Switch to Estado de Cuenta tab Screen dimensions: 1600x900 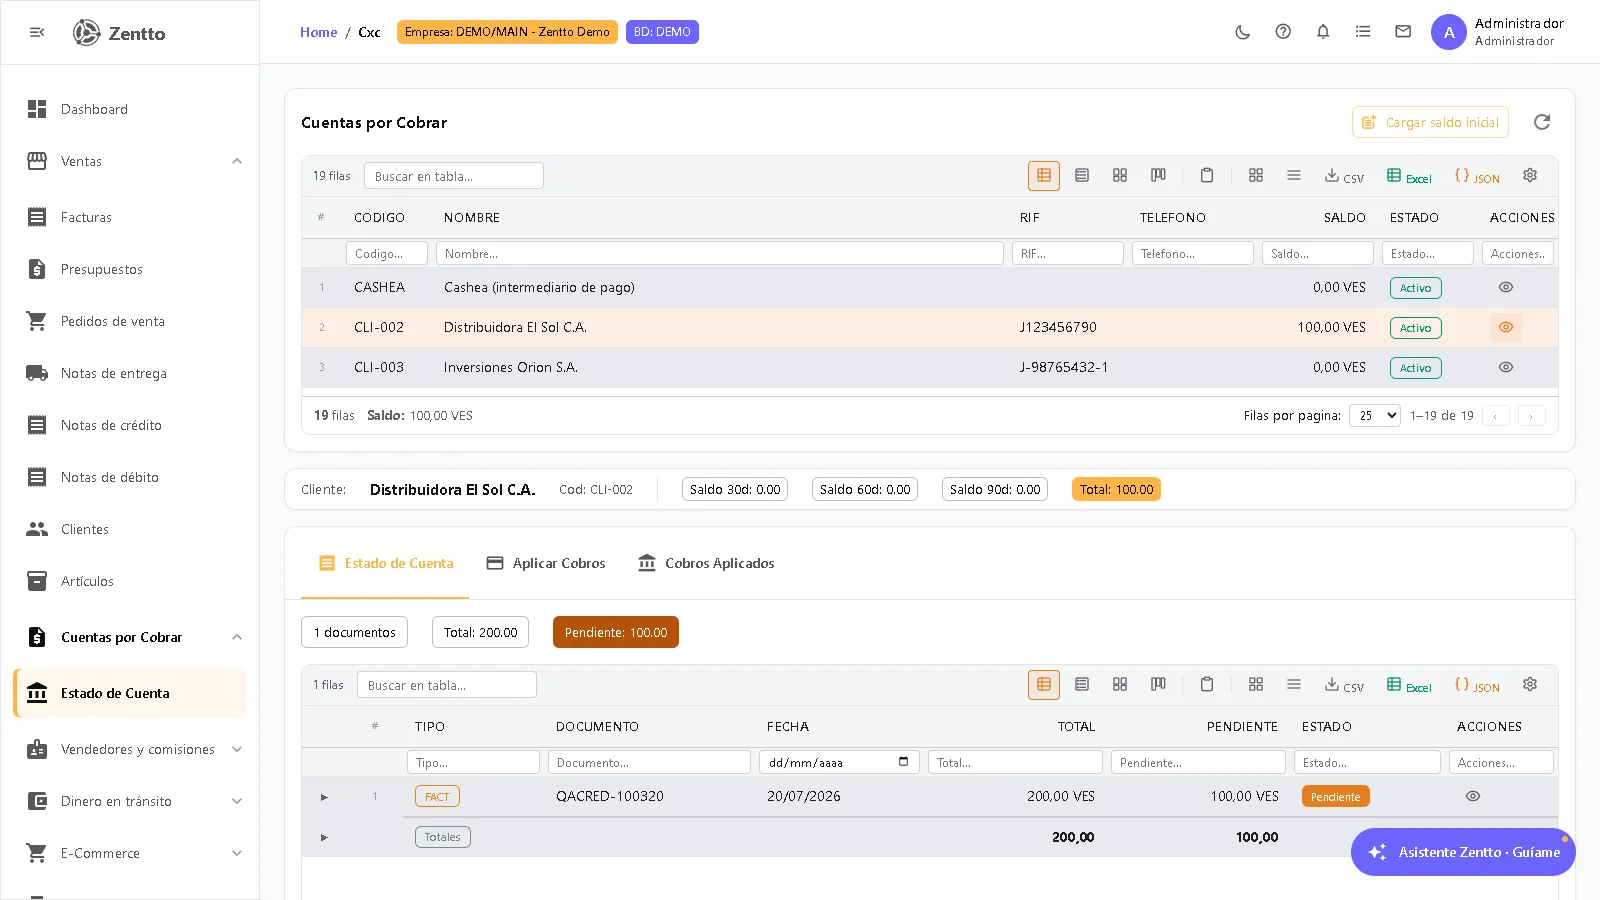(x=385, y=564)
